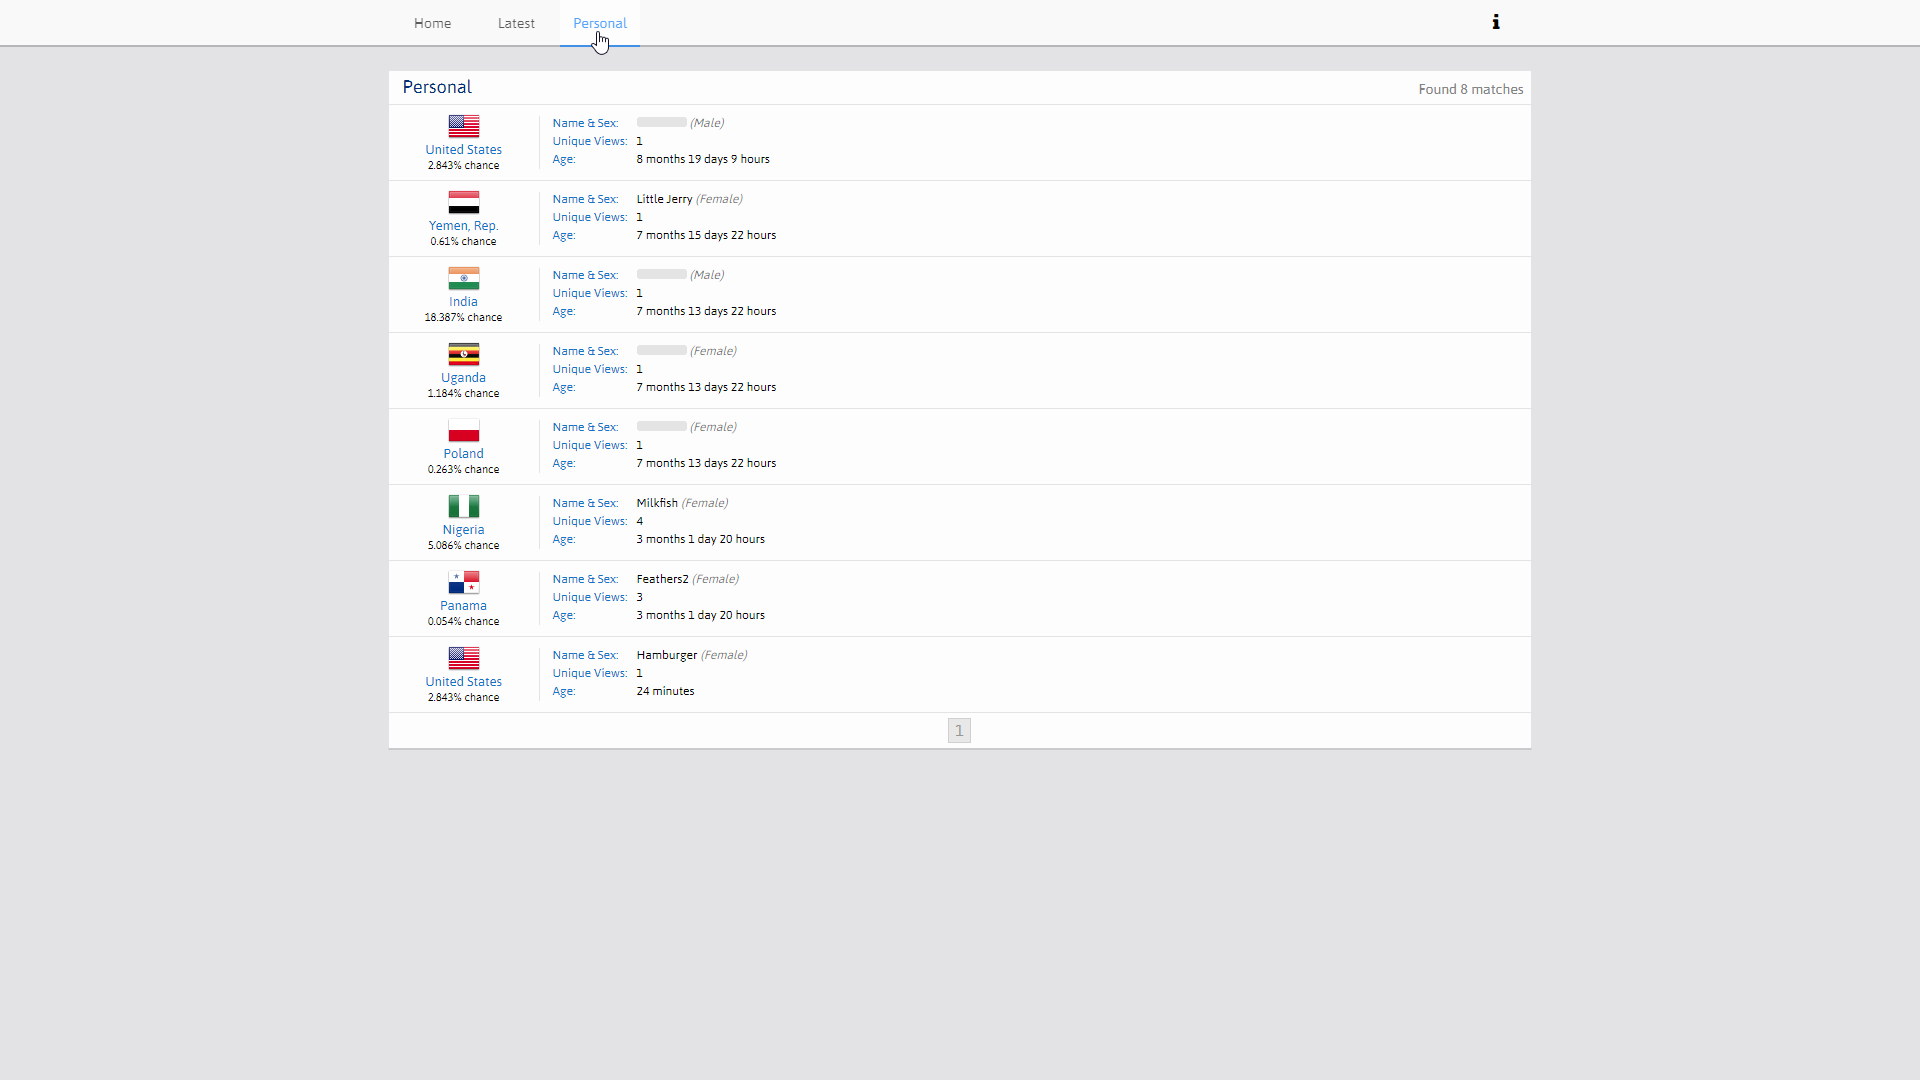Click the Hamburger name link
Viewport: 1920px width, 1080px height.
coord(665,654)
